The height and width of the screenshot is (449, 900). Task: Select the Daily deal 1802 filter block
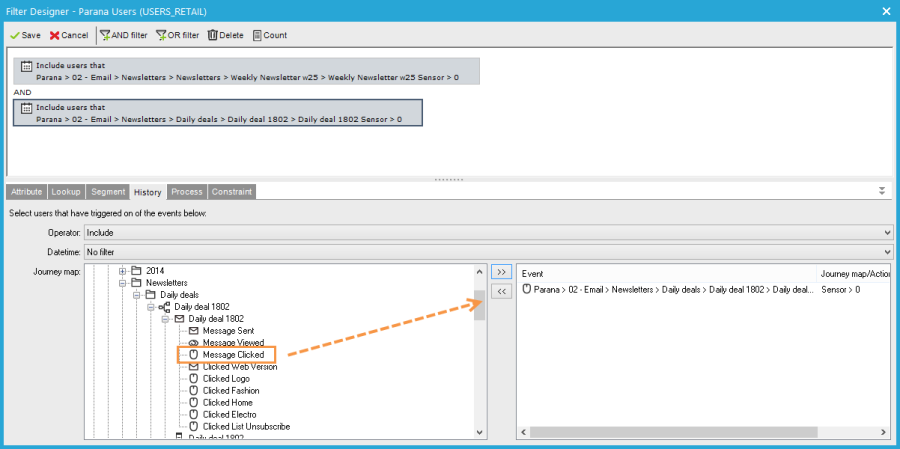pos(218,112)
